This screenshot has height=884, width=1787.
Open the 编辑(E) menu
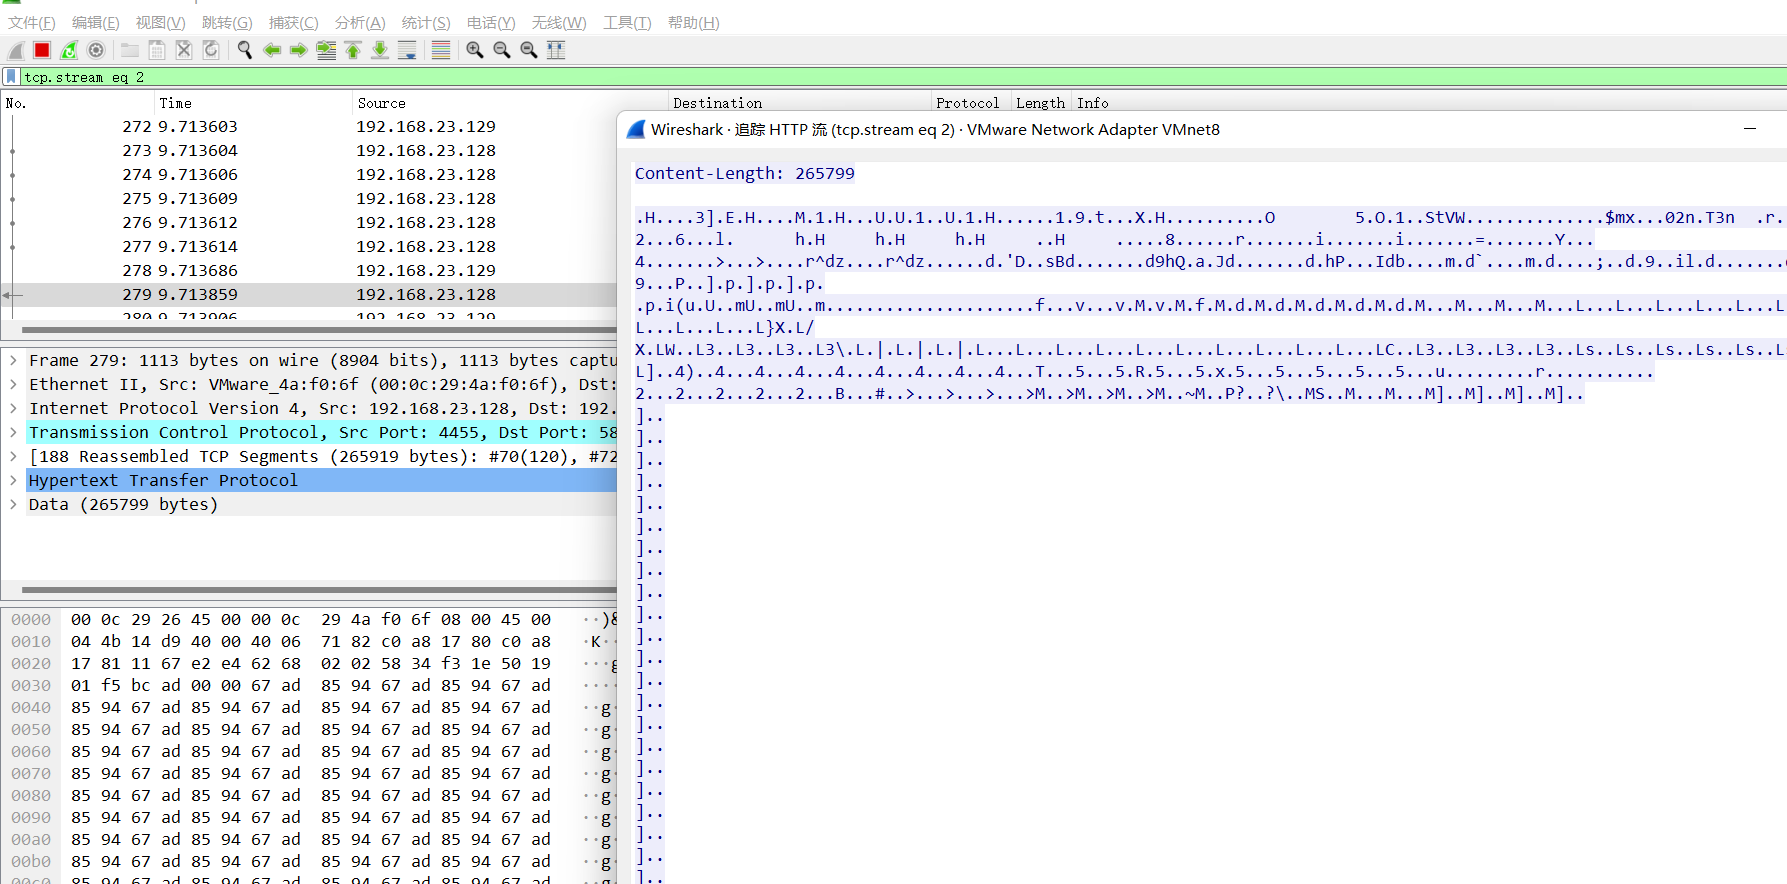[96, 22]
